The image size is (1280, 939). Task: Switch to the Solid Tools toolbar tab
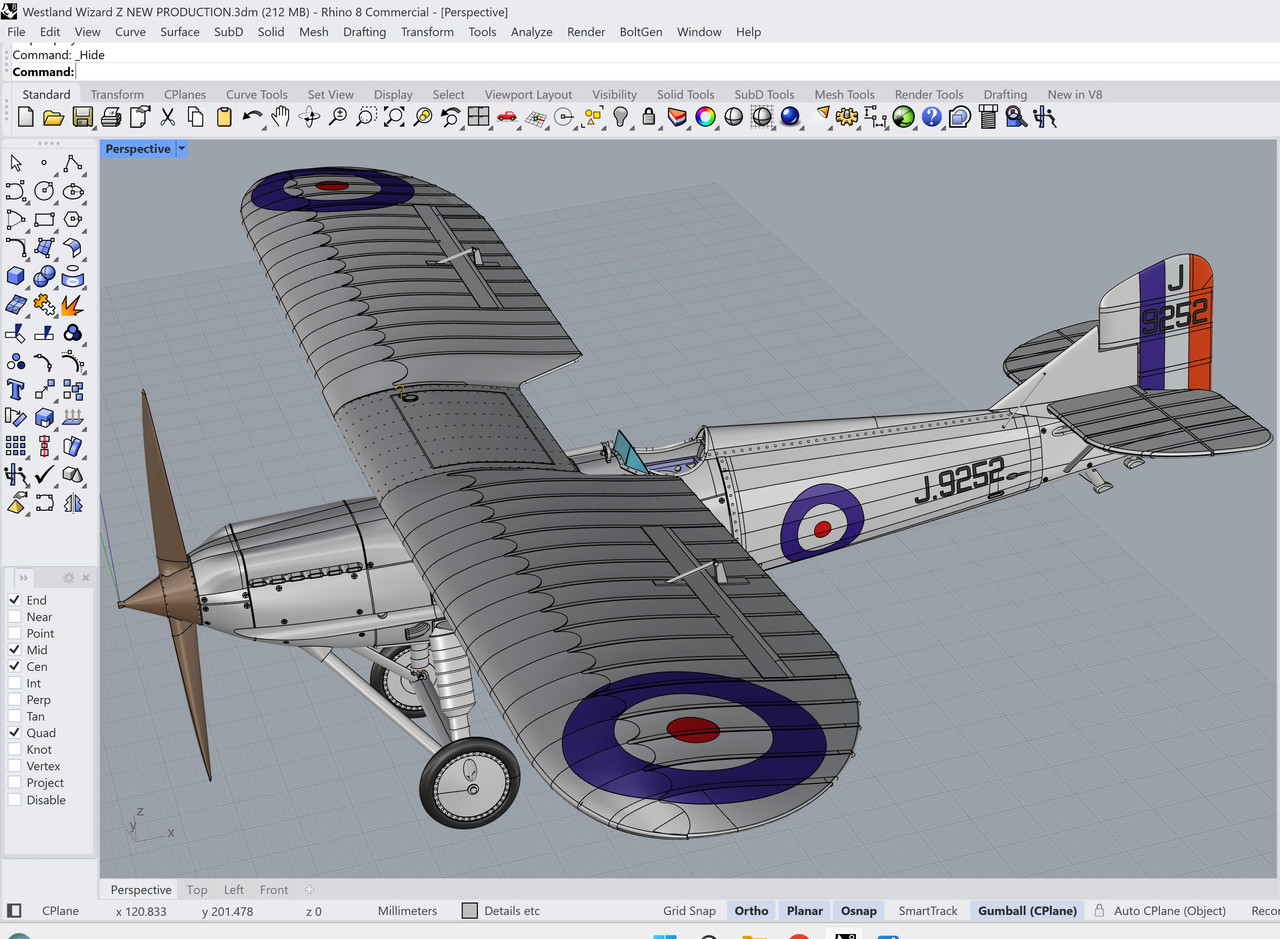pyautogui.click(x=685, y=94)
